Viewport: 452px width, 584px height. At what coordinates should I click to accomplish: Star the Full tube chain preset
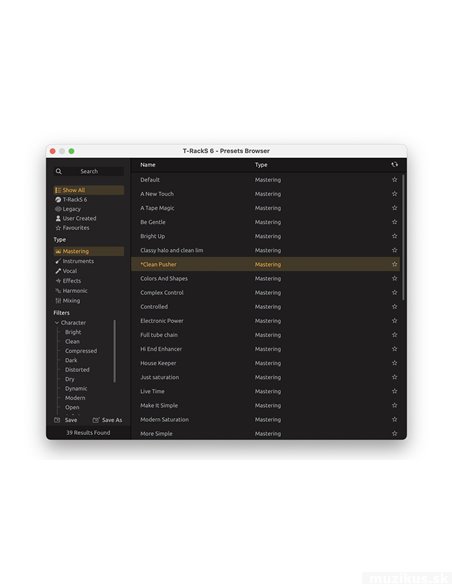click(x=394, y=335)
